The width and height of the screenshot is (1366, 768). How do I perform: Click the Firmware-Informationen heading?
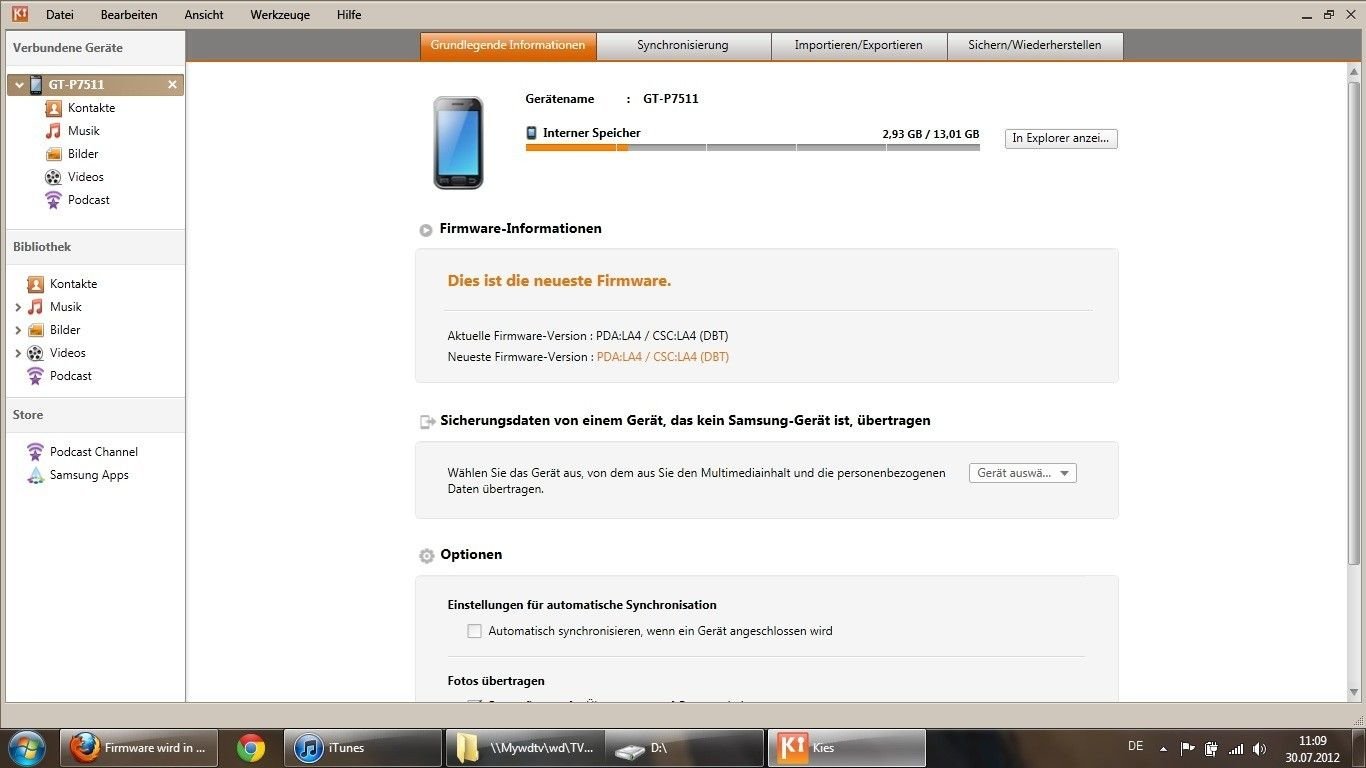point(520,229)
